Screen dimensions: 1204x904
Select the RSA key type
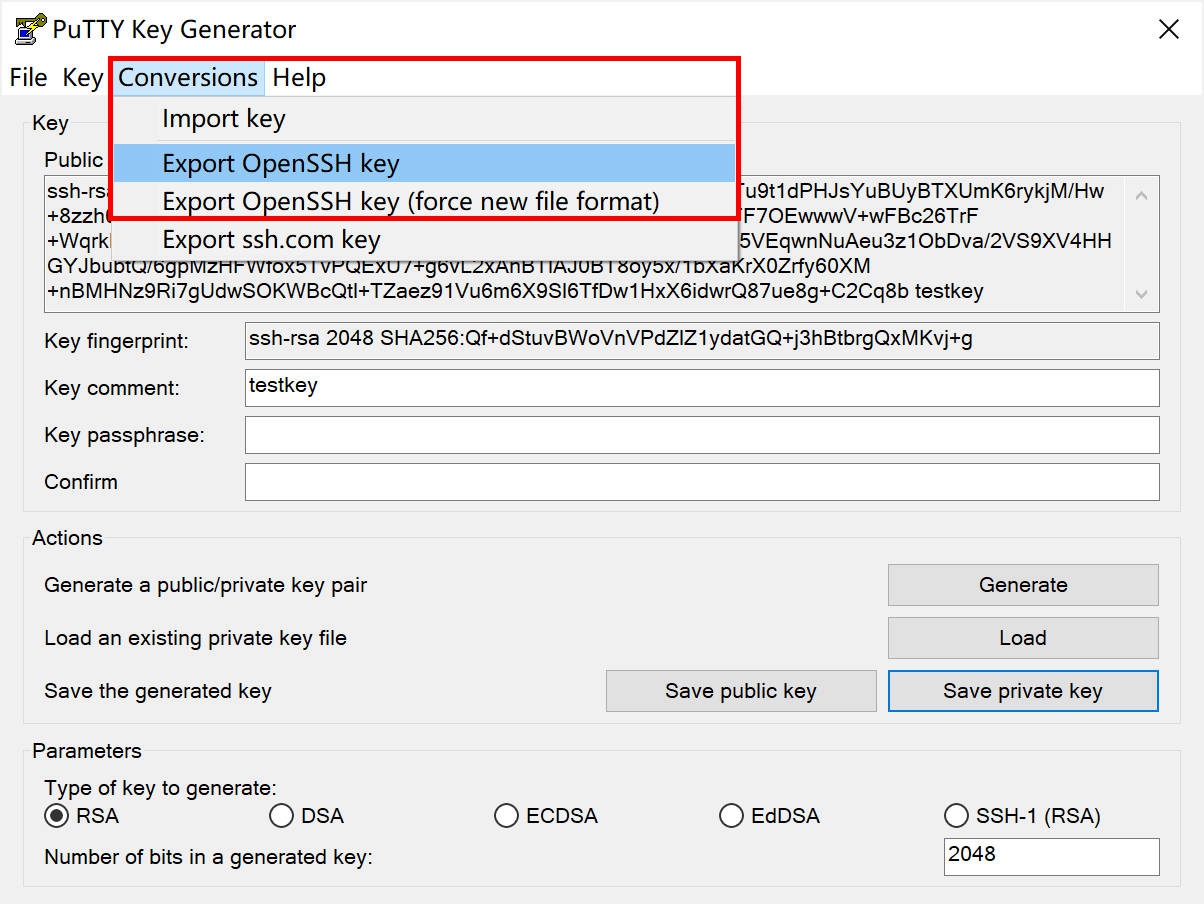point(82,816)
